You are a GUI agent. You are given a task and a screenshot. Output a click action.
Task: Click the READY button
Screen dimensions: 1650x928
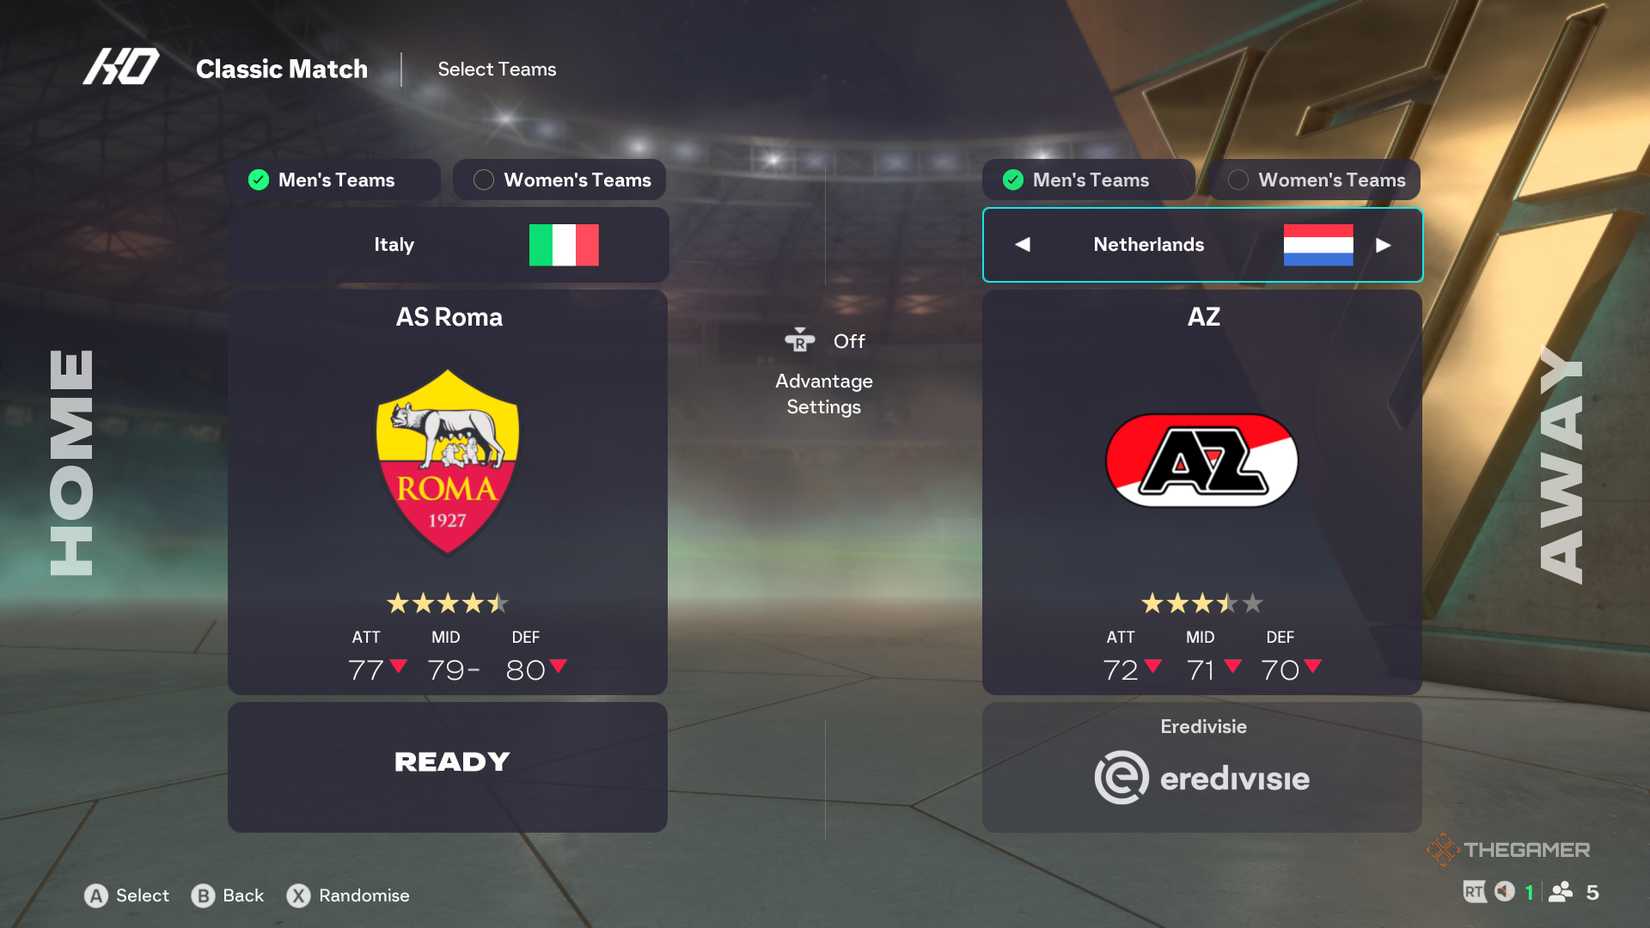[448, 767]
